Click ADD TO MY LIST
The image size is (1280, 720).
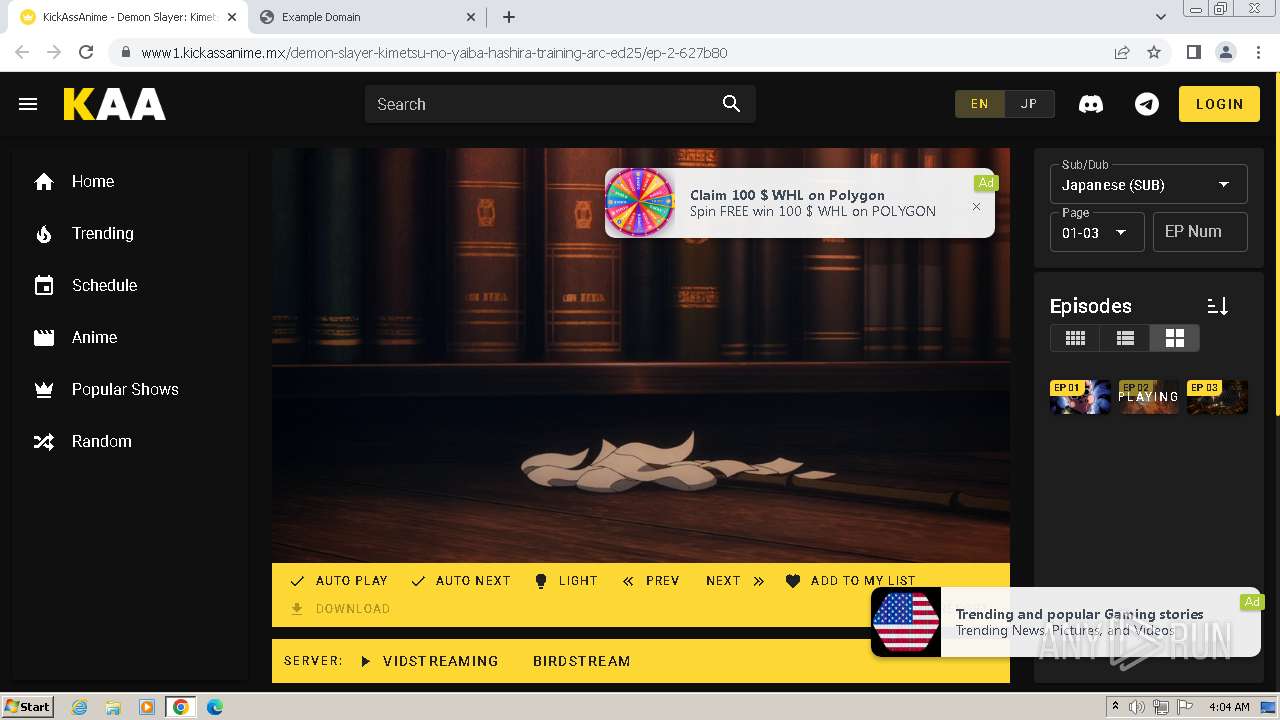click(x=850, y=581)
